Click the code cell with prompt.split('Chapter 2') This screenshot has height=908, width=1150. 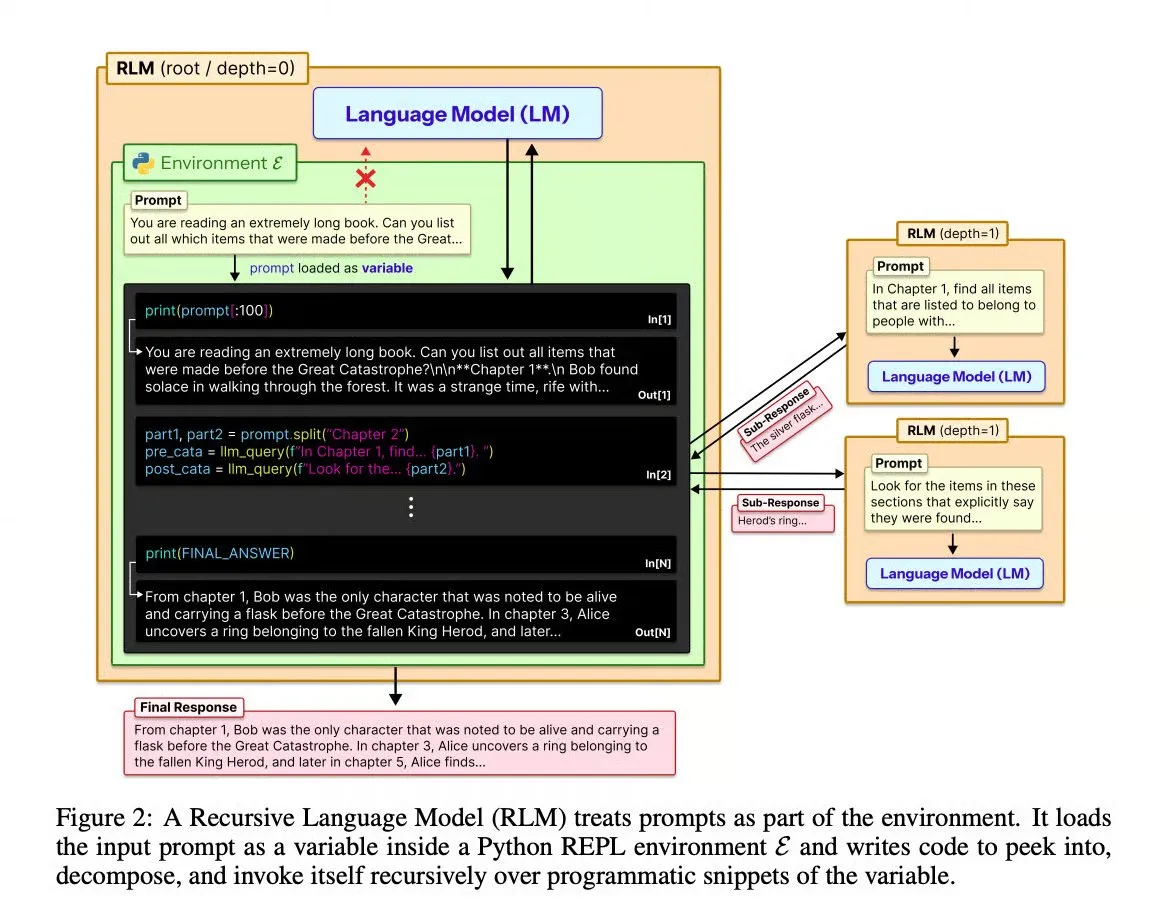(406, 452)
